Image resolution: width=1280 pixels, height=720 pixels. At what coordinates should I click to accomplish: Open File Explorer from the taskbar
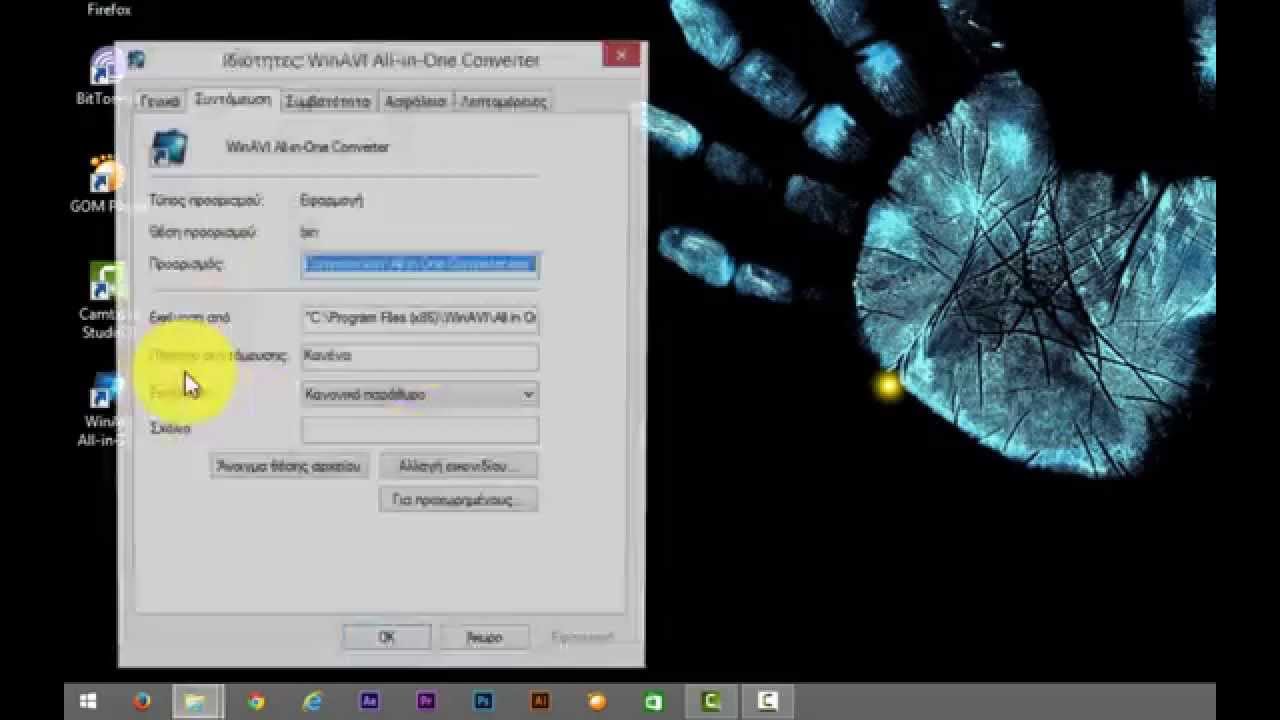coord(197,702)
